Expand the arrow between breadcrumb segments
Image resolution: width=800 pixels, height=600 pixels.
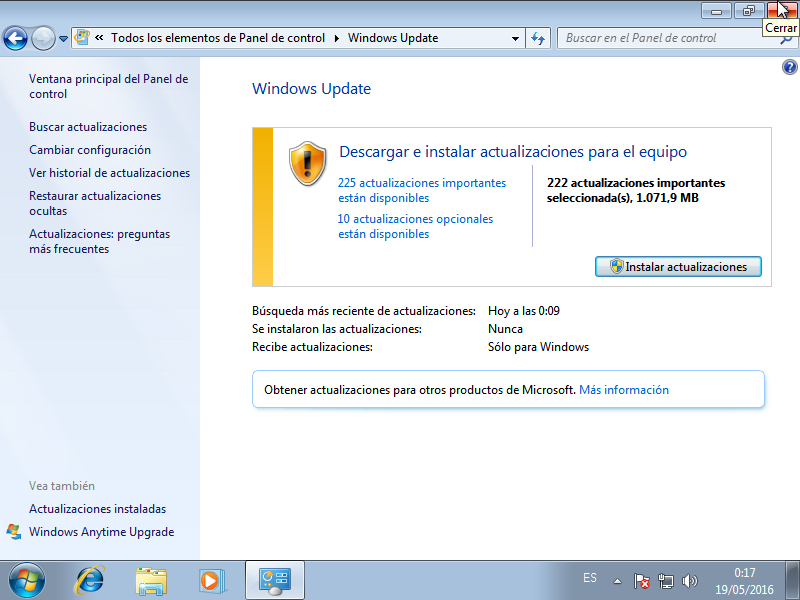coord(337,38)
